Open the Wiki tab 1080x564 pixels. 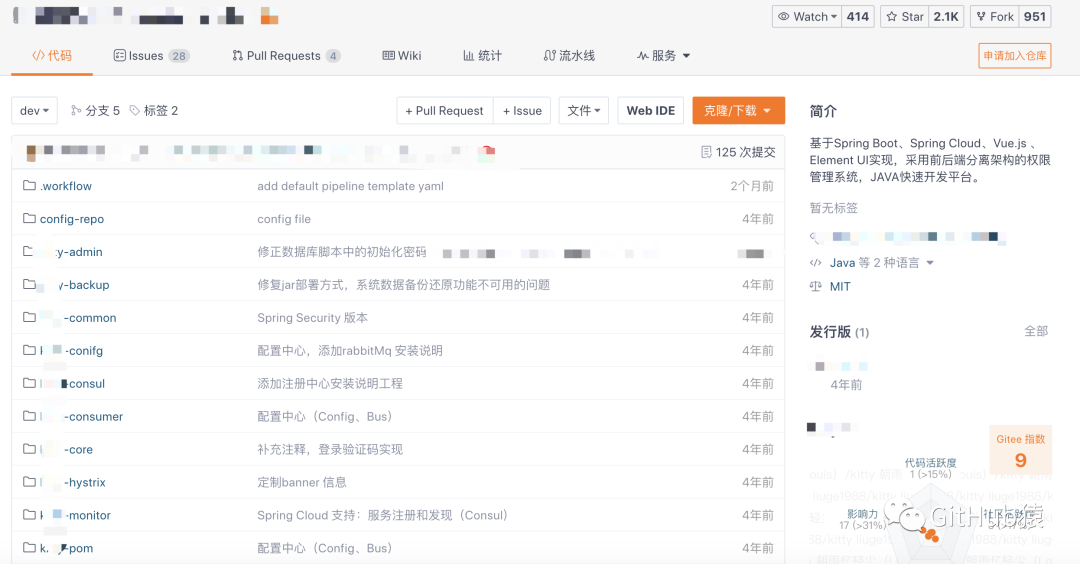[x=402, y=56]
